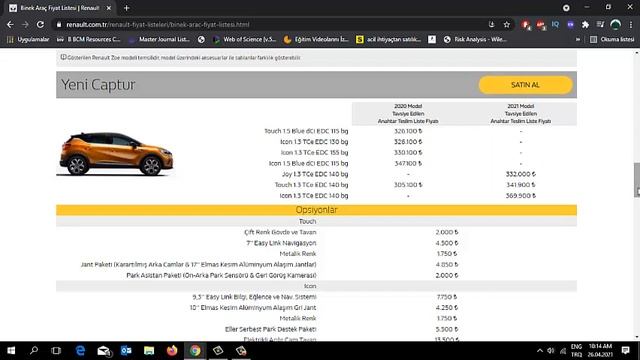Open the ENG TRQ language switcher

576,351
